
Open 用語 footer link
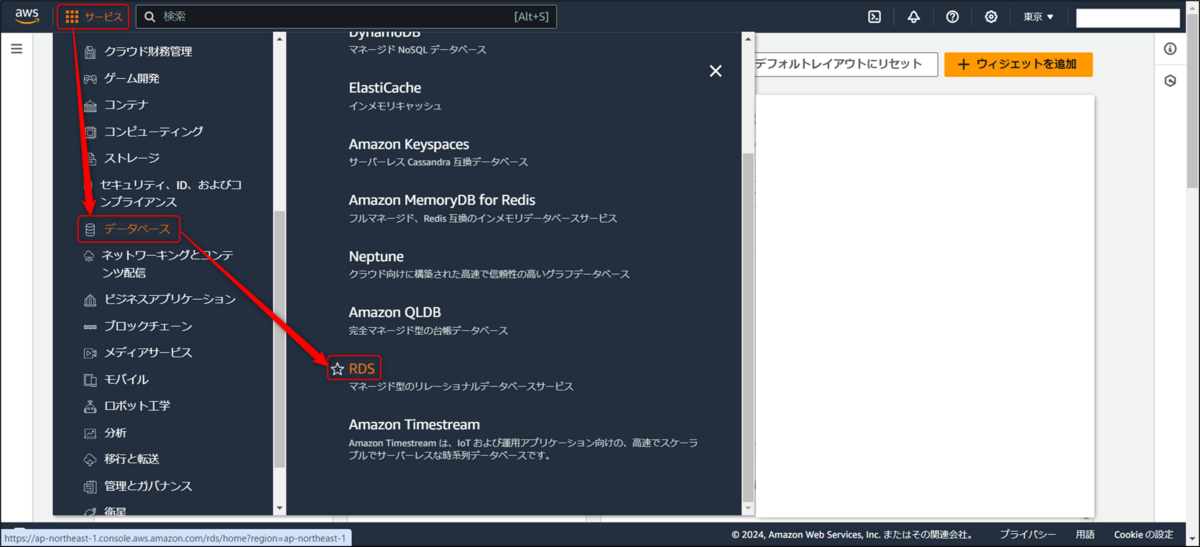tap(1085, 535)
